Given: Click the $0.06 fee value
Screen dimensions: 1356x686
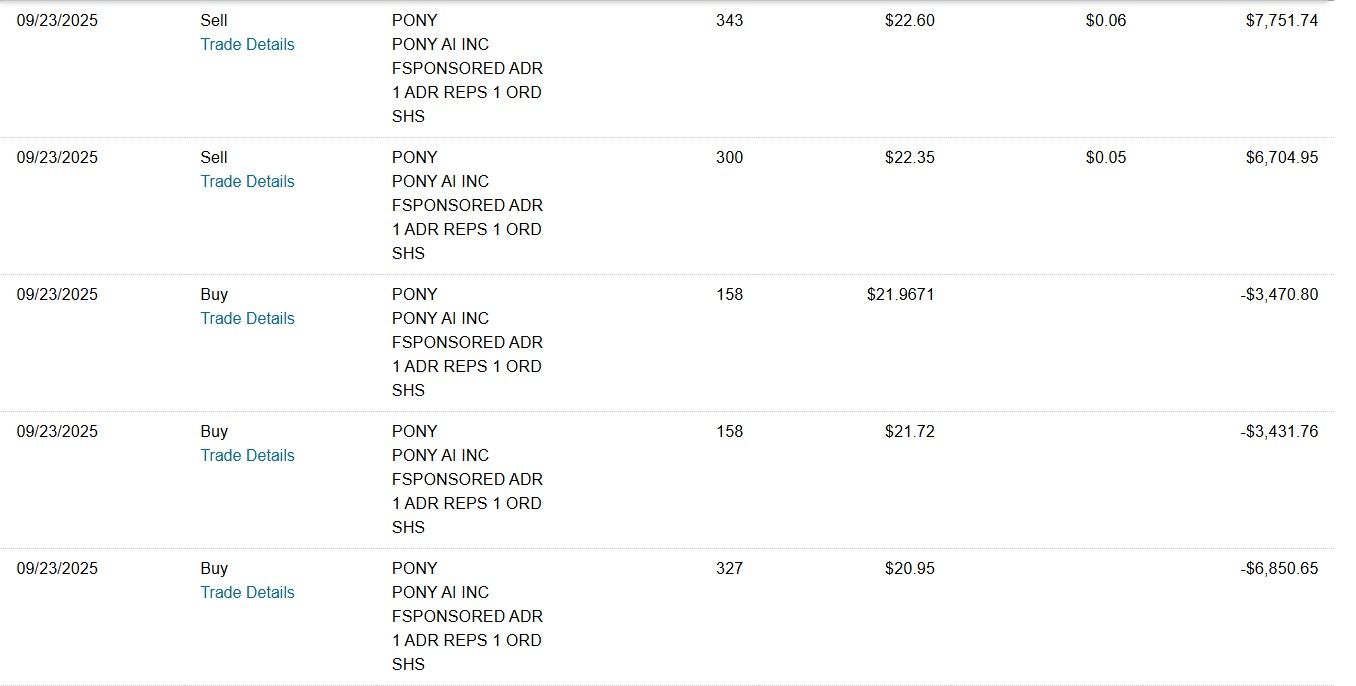Looking at the screenshot, I should [1105, 20].
